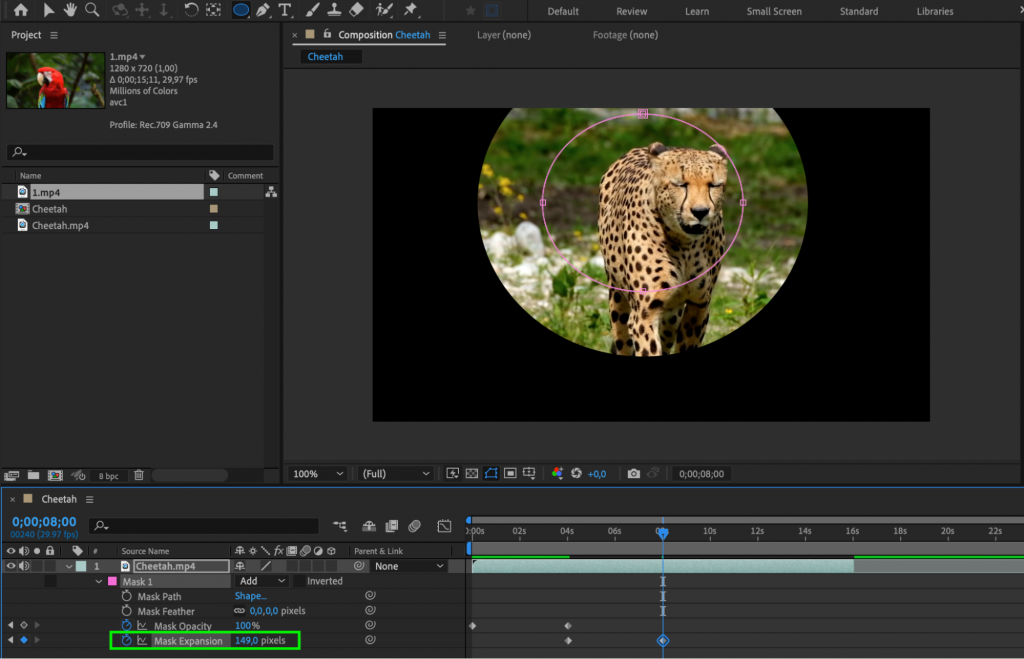Switch to the Learn workspace
Viewport: 1024px width, 659px height.
coord(697,11)
